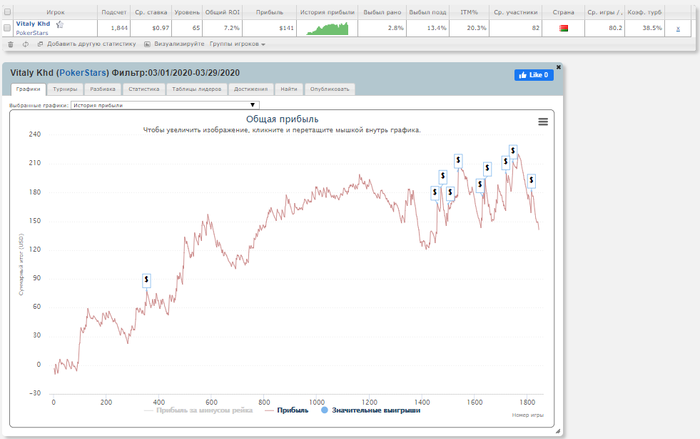Open the 'Разбивка' tab
The image size is (700, 439).
pyautogui.click(x=103, y=89)
